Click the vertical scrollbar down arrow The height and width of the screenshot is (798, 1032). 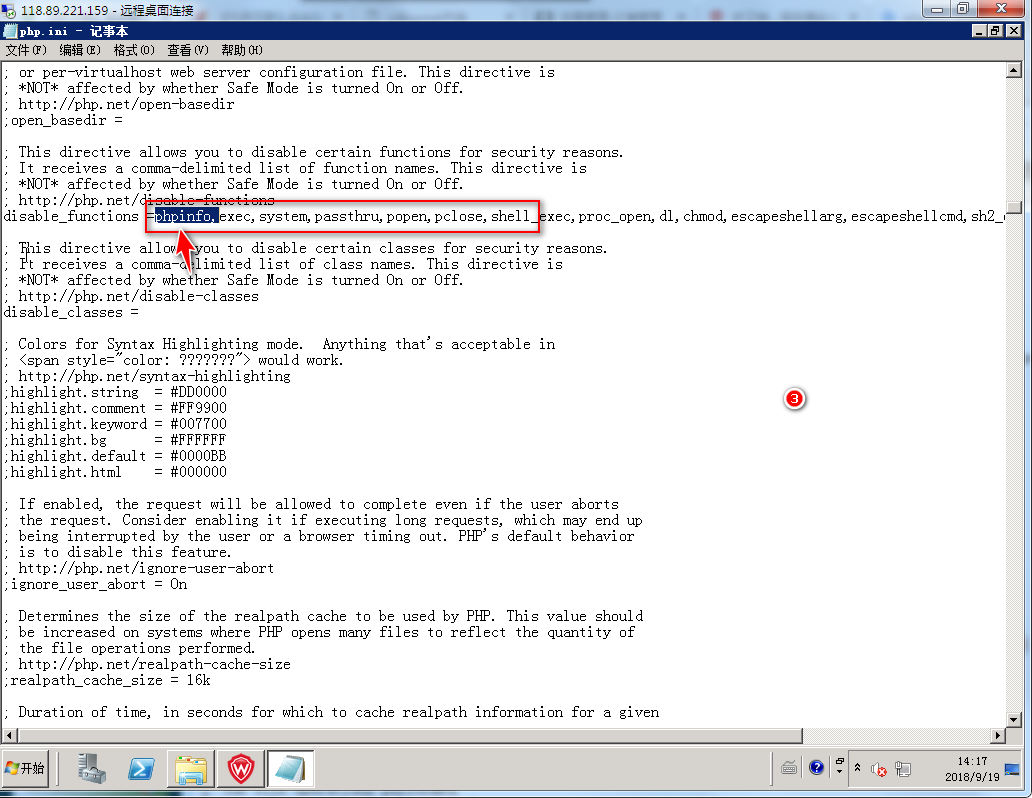(1014, 719)
